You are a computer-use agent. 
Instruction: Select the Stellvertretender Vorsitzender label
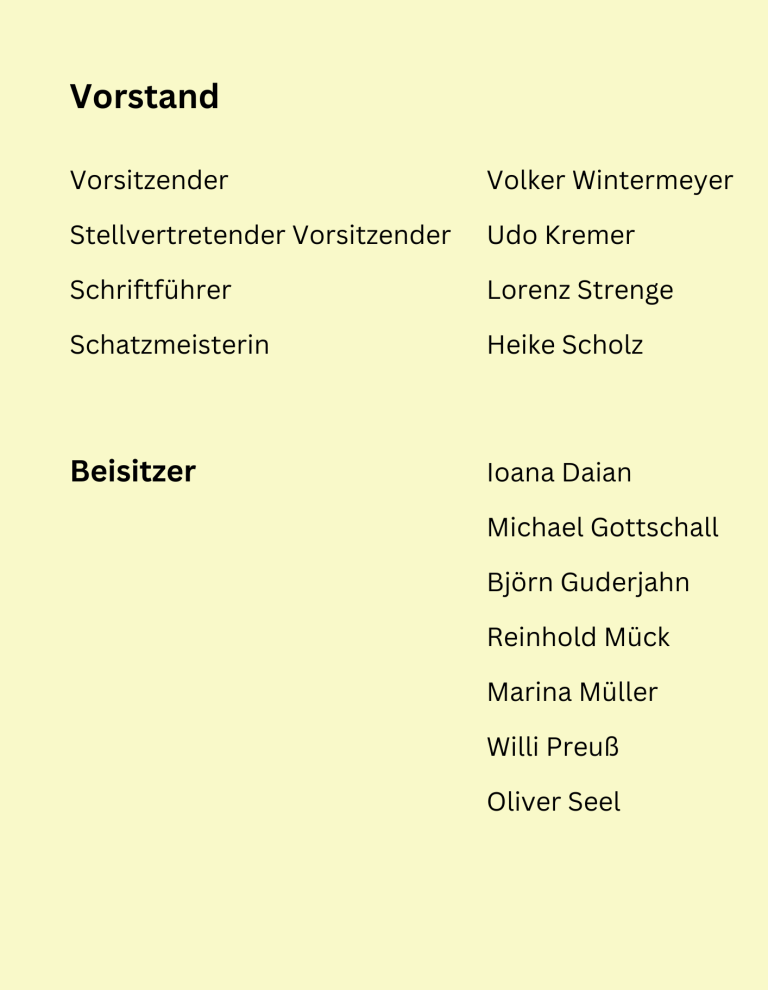[x=260, y=236]
